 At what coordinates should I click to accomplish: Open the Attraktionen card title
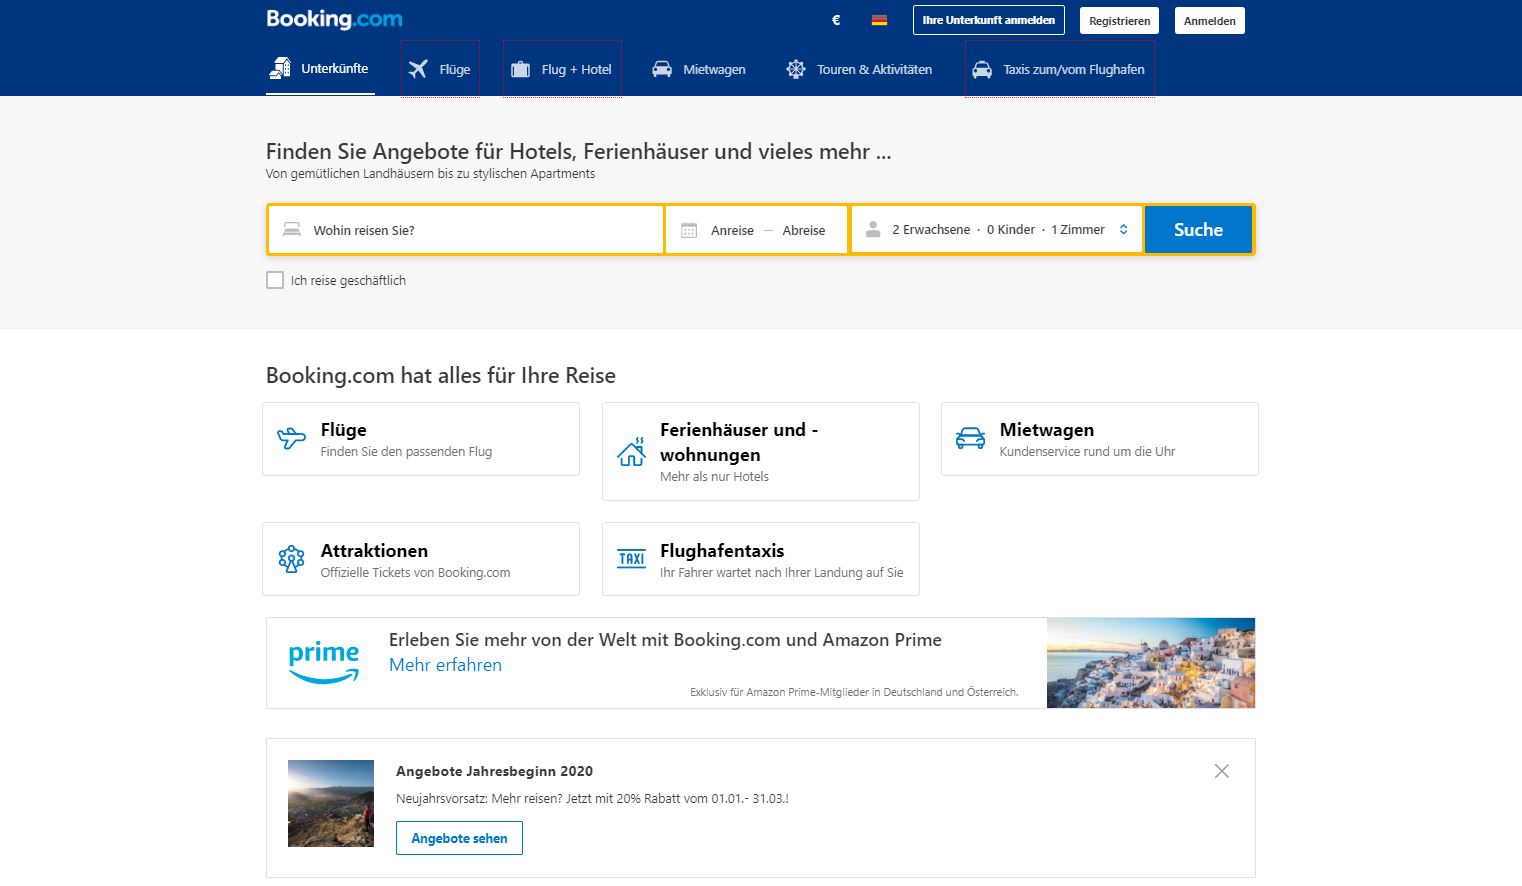click(x=374, y=551)
